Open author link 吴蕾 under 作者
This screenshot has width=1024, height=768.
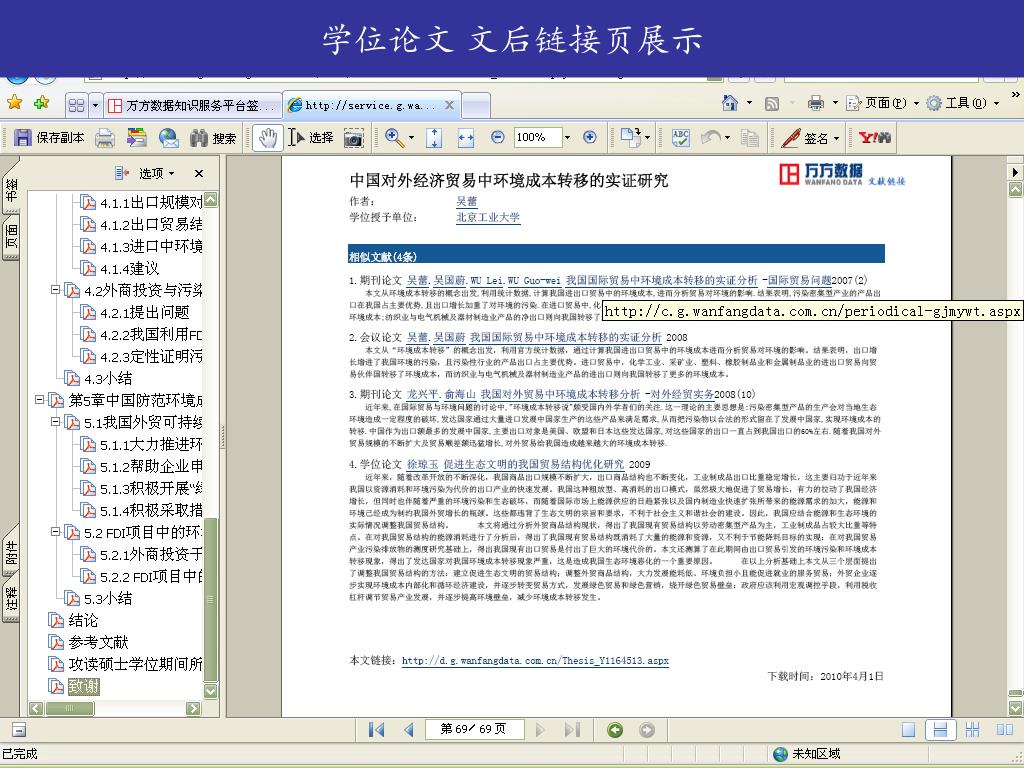click(466, 201)
